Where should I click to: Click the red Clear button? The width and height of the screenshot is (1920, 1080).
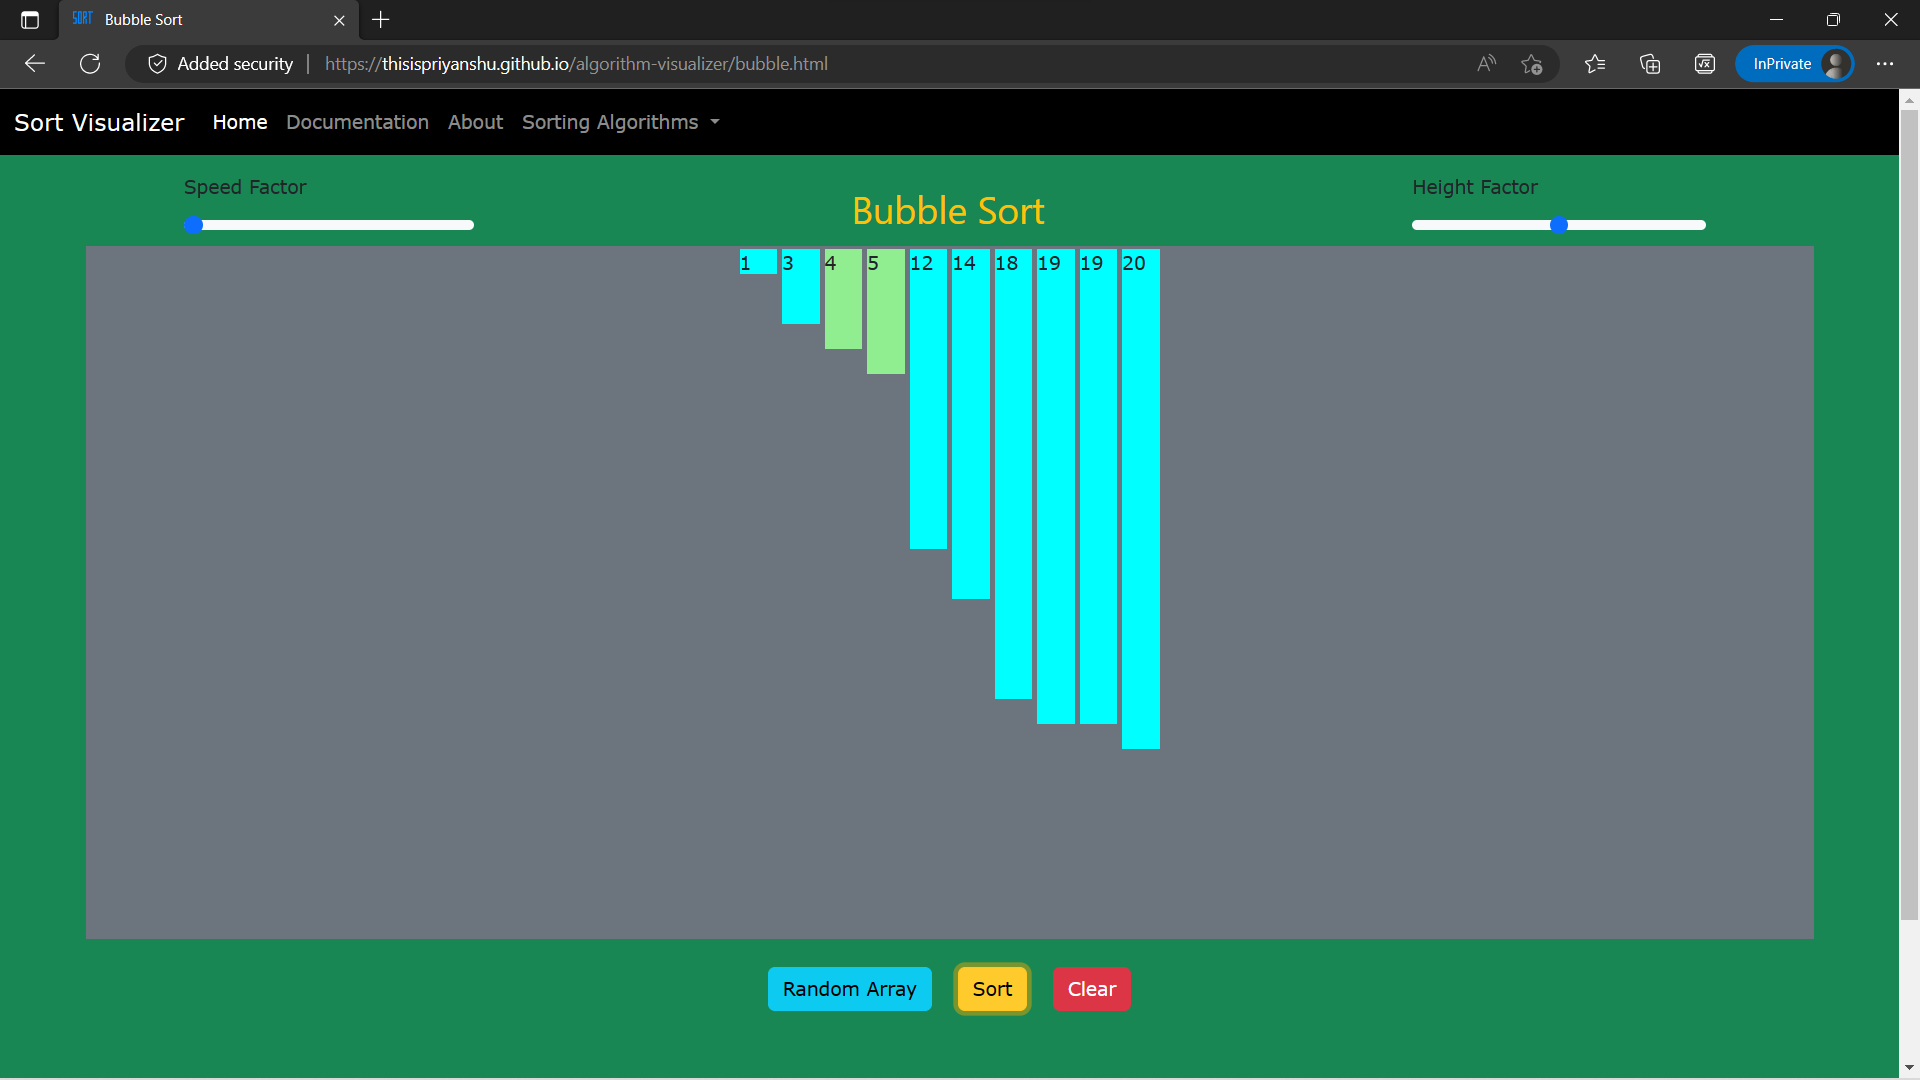coord(1092,989)
